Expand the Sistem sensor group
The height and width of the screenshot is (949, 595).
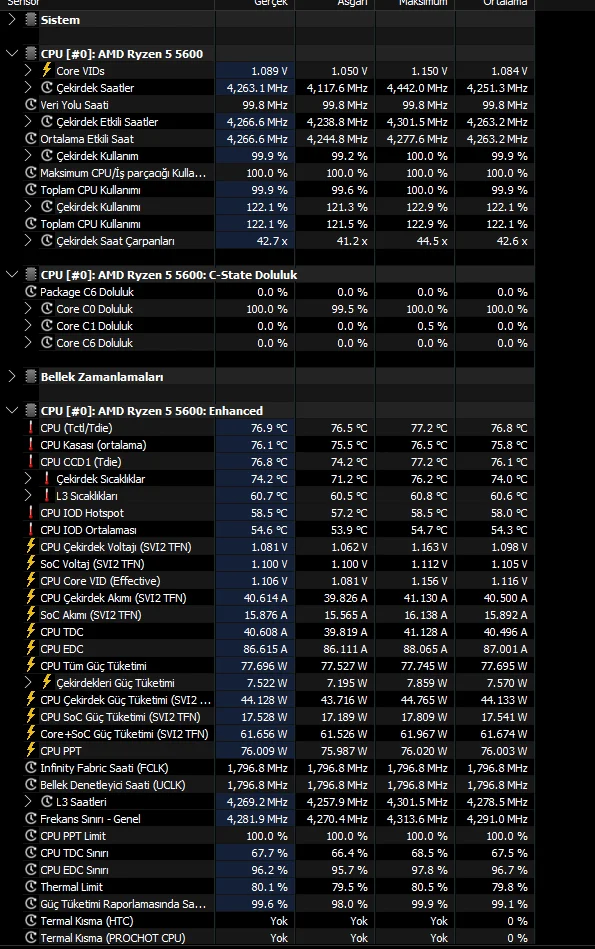[12, 20]
